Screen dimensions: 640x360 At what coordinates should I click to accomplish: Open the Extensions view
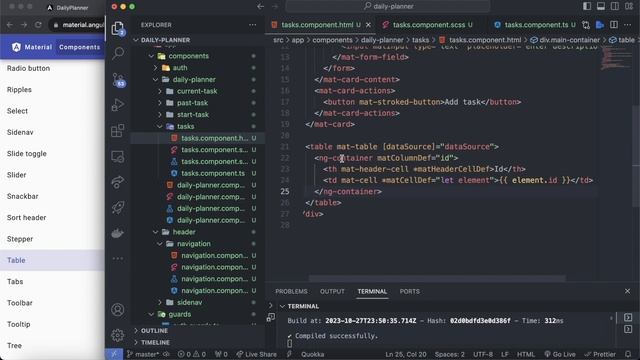[118, 131]
